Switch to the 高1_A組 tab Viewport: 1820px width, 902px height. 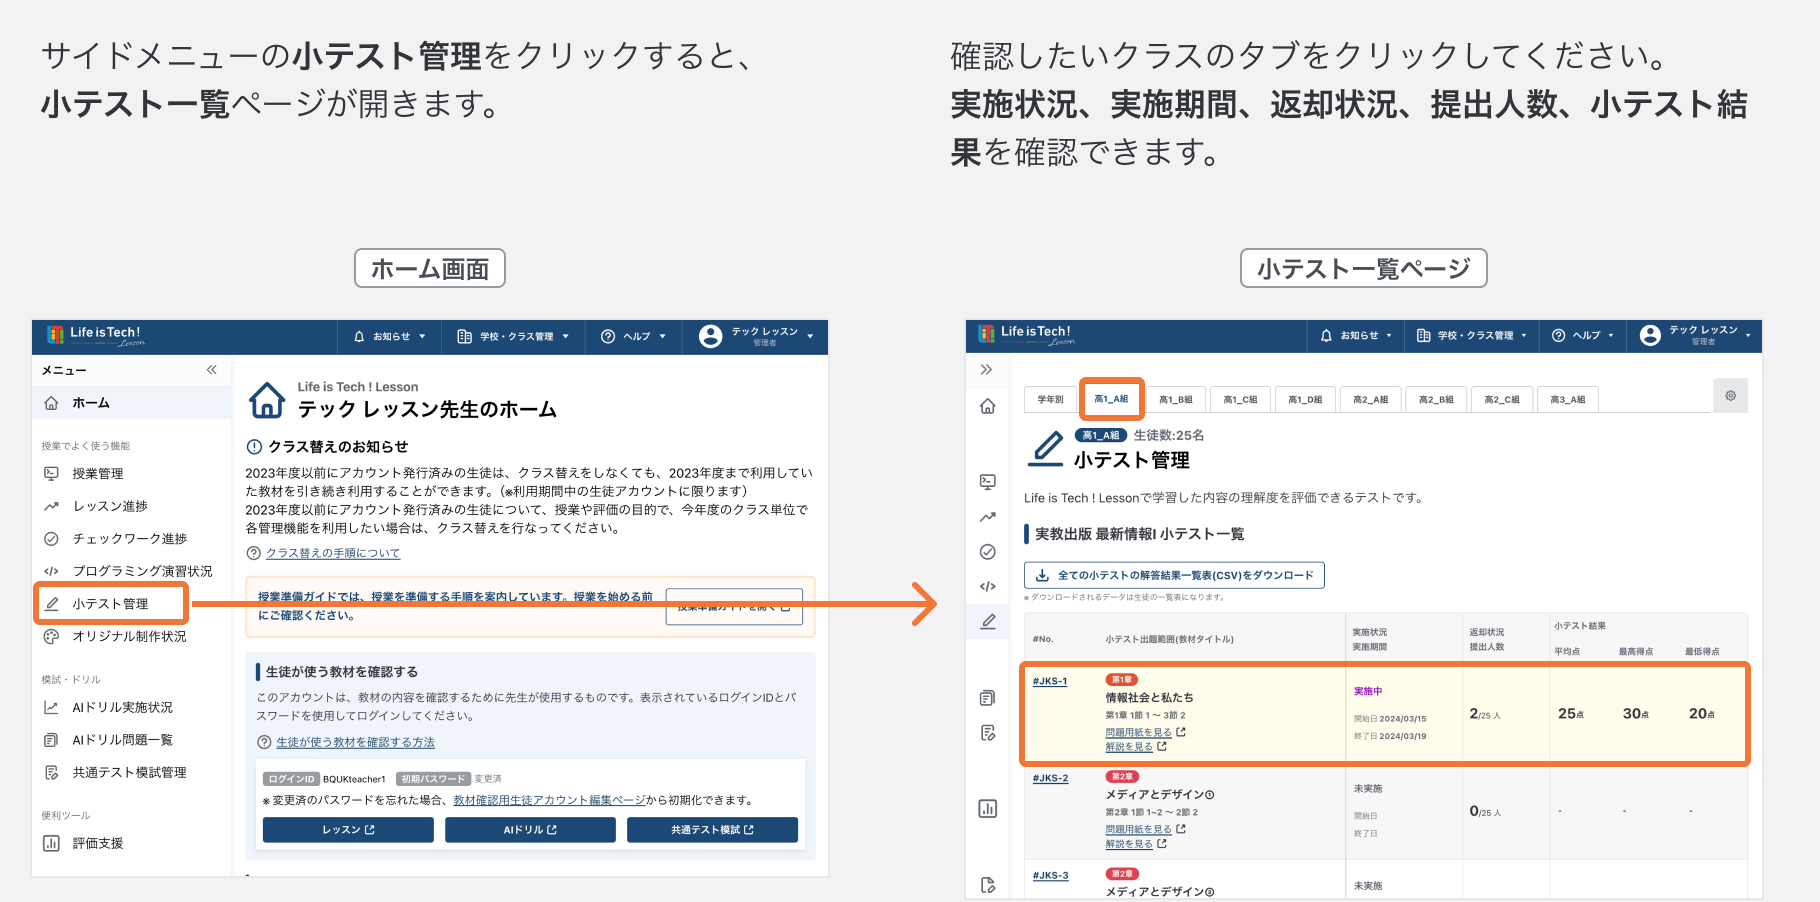[1111, 399]
